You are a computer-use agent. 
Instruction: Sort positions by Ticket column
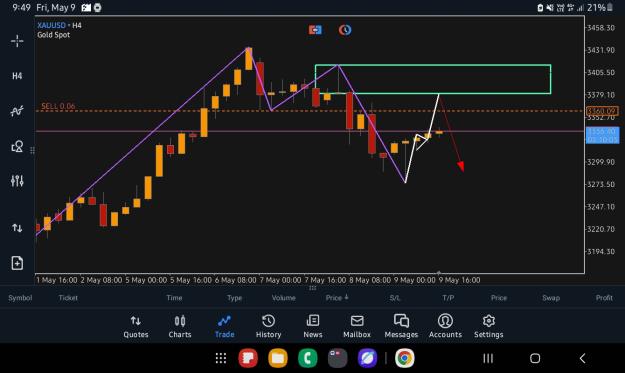(x=68, y=298)
